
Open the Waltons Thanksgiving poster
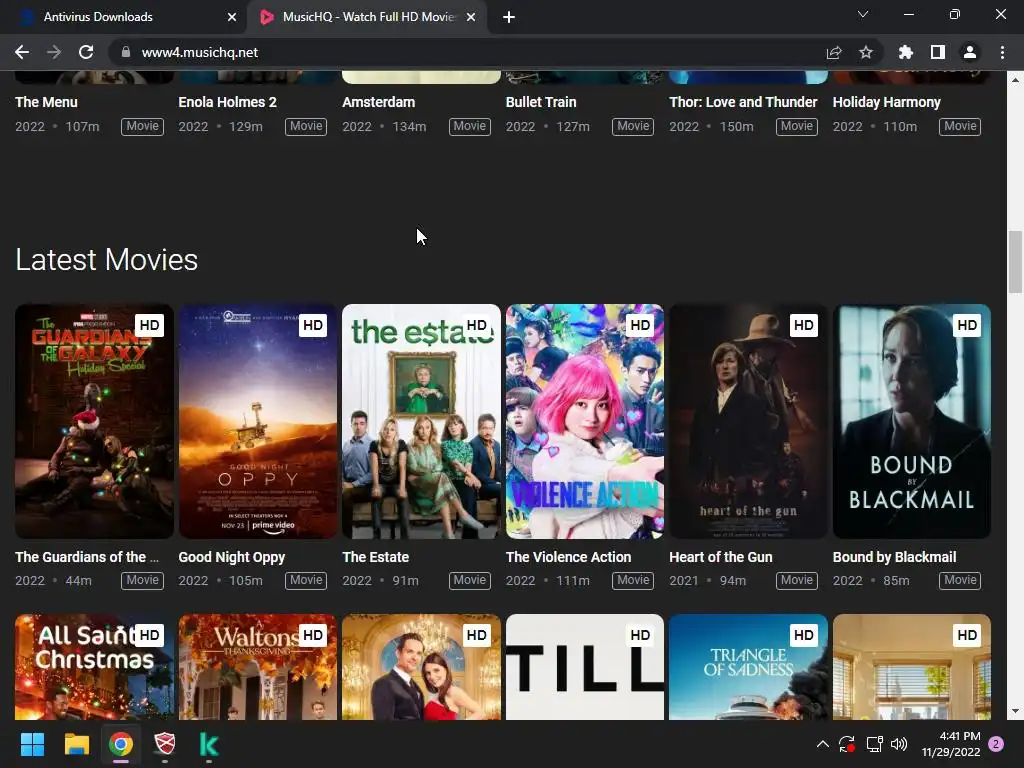point(258,667)
